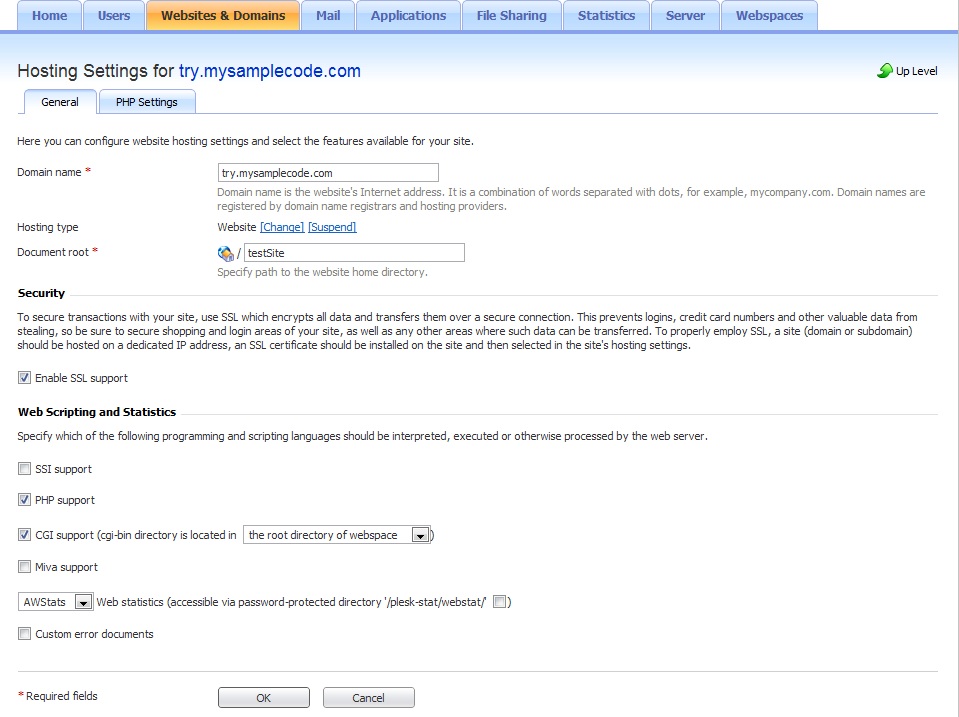Screen dimensions: 959x717
Task: Click the Suspend hosting link
Action: 332,227
